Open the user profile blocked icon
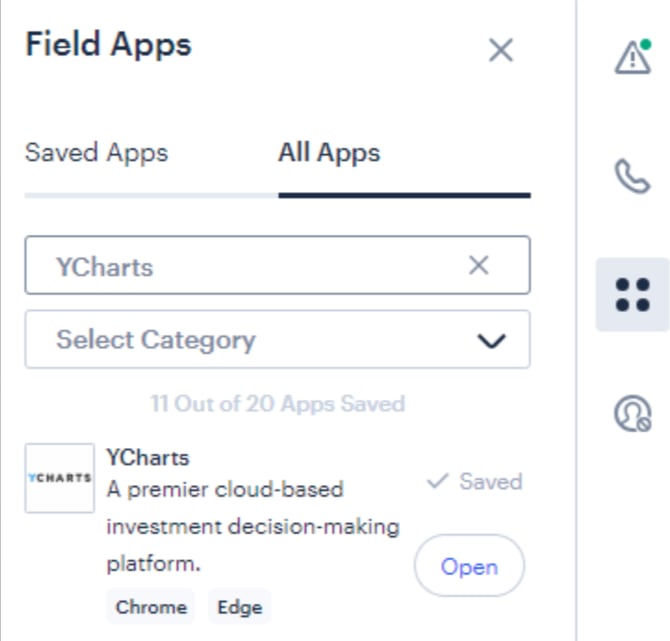The image size is (670, 641). point(632,413)
